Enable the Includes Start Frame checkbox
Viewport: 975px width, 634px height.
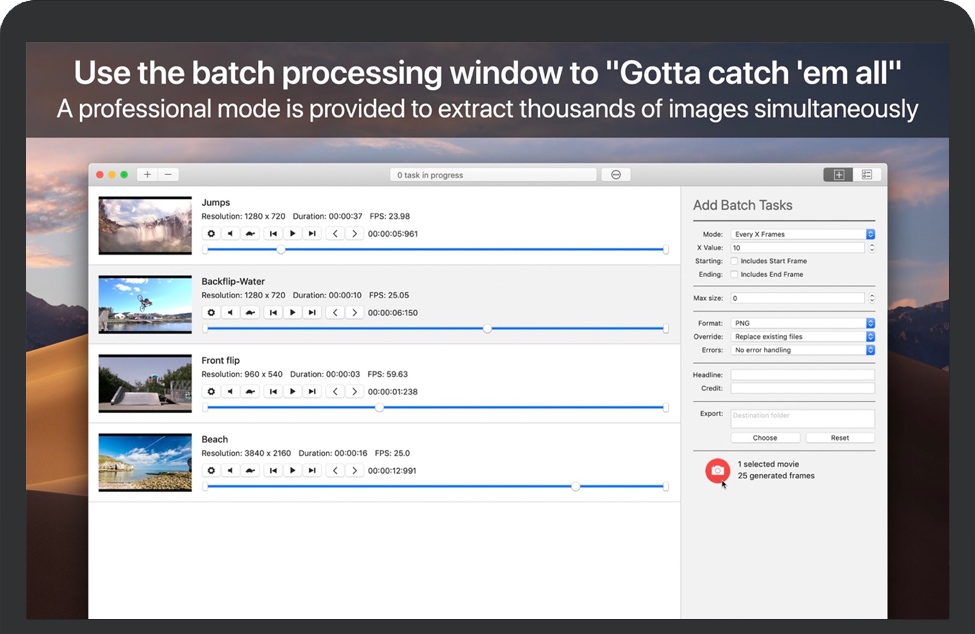point(734,261)
